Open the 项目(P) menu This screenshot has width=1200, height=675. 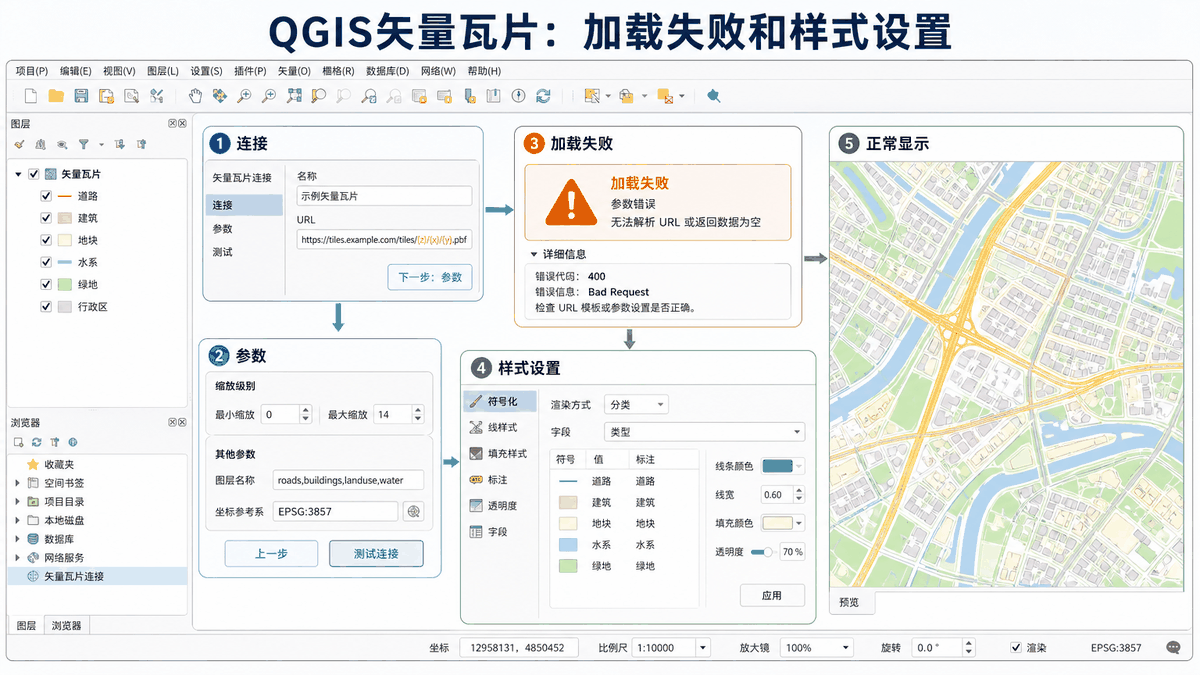point(32,71)
